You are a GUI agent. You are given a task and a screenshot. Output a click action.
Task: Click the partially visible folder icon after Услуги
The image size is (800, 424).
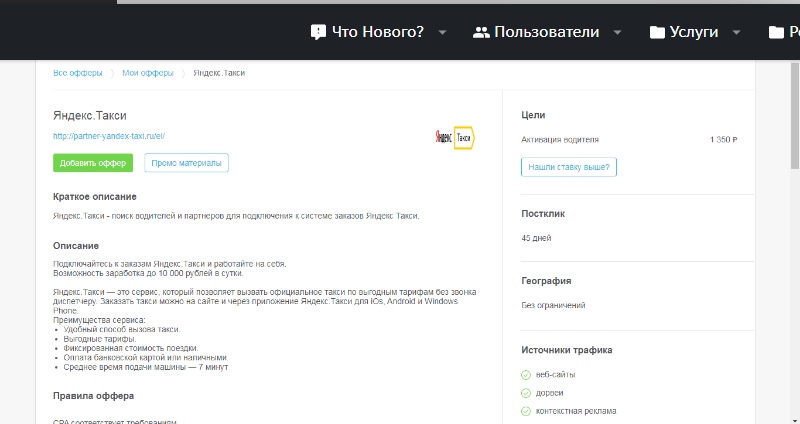pyautogui.click(x=776, y=32)
